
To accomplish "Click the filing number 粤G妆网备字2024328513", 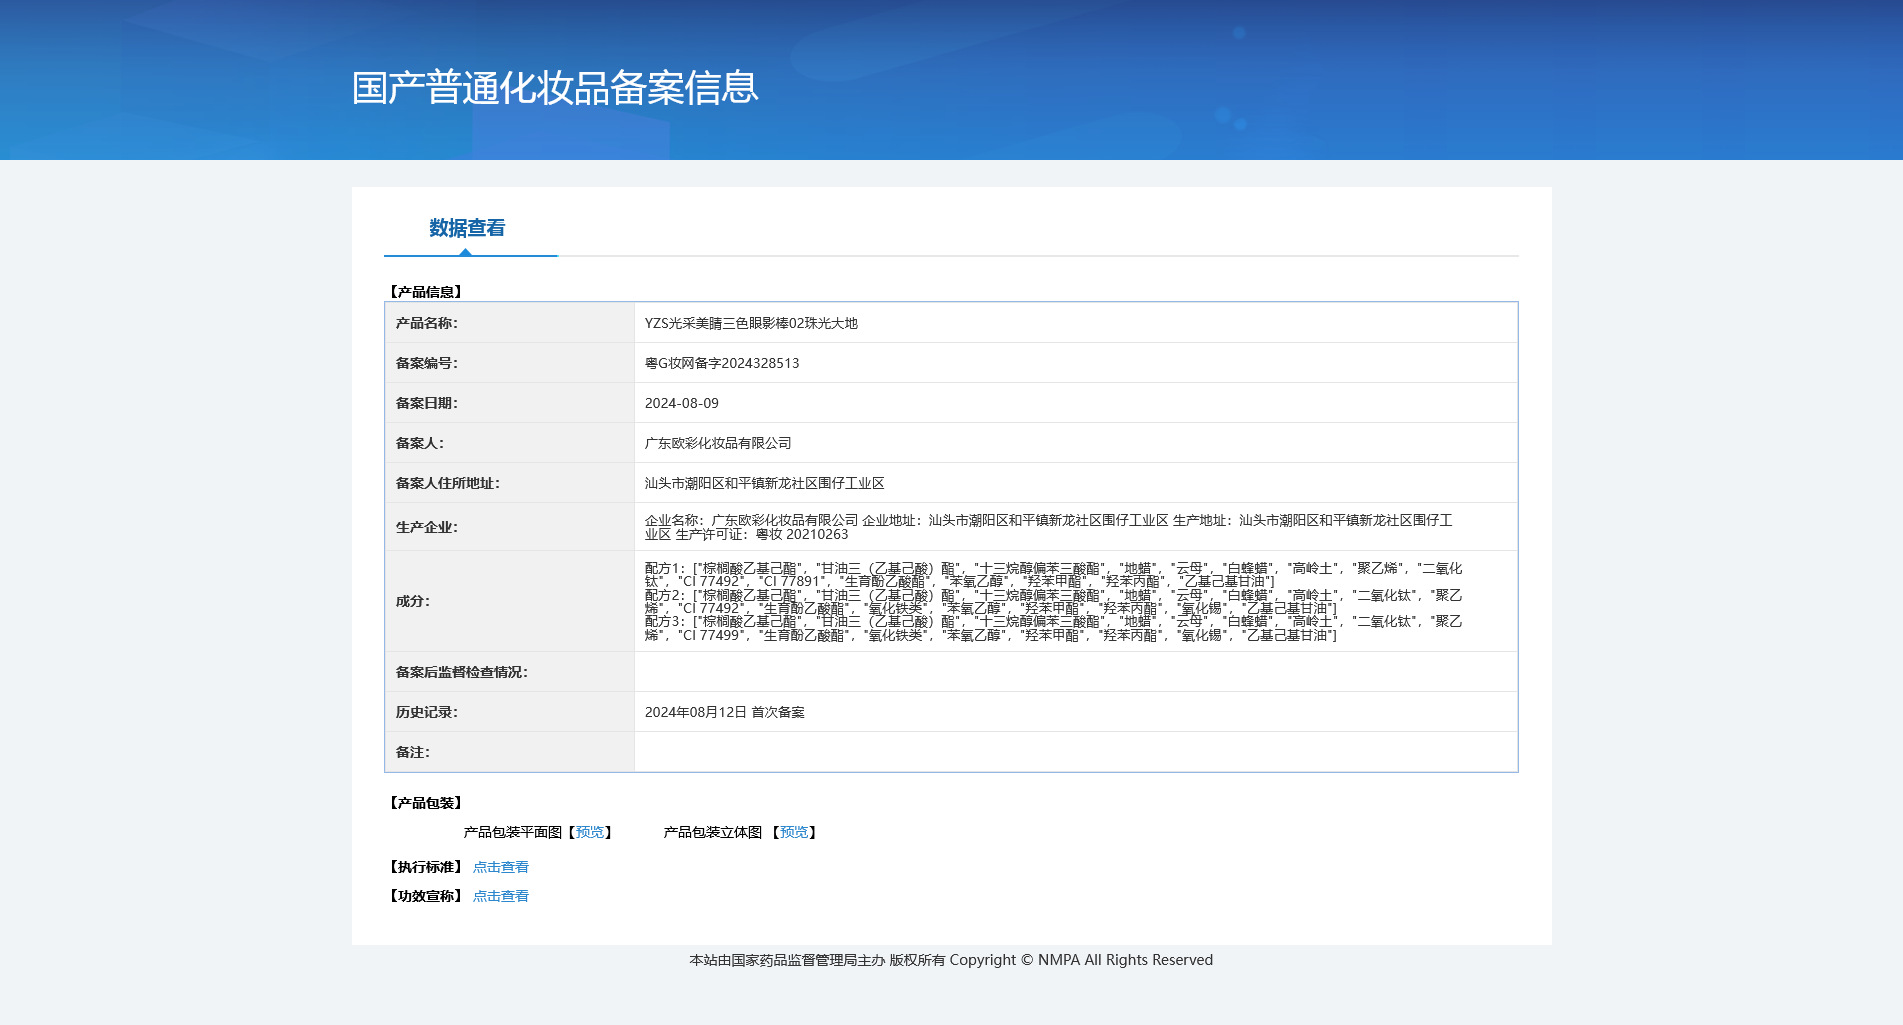I will [722, 363].
